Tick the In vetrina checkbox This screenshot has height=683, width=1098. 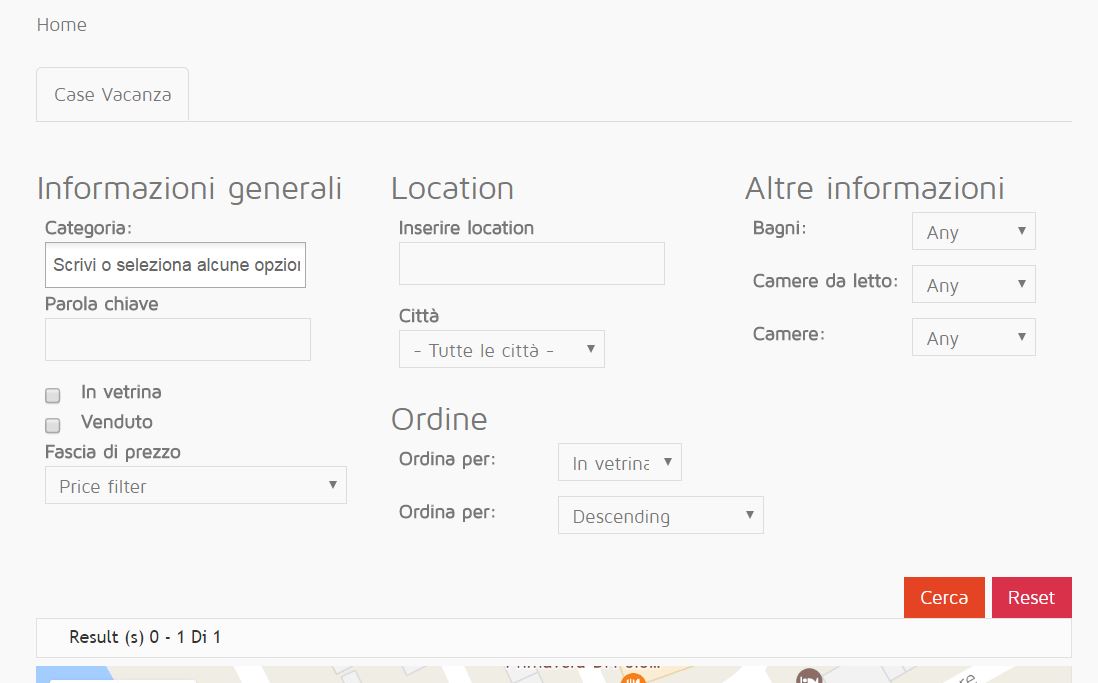53,396
